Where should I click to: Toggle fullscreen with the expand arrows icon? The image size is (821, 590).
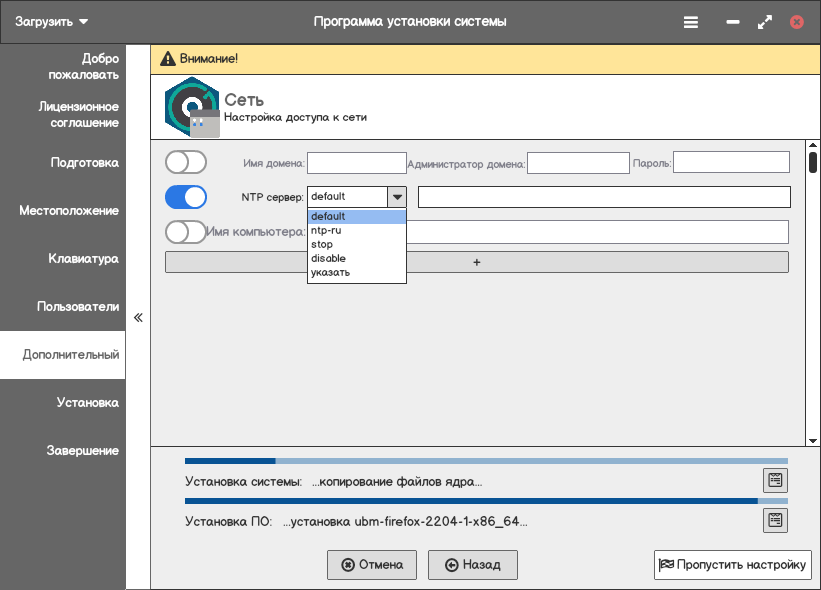765,21
